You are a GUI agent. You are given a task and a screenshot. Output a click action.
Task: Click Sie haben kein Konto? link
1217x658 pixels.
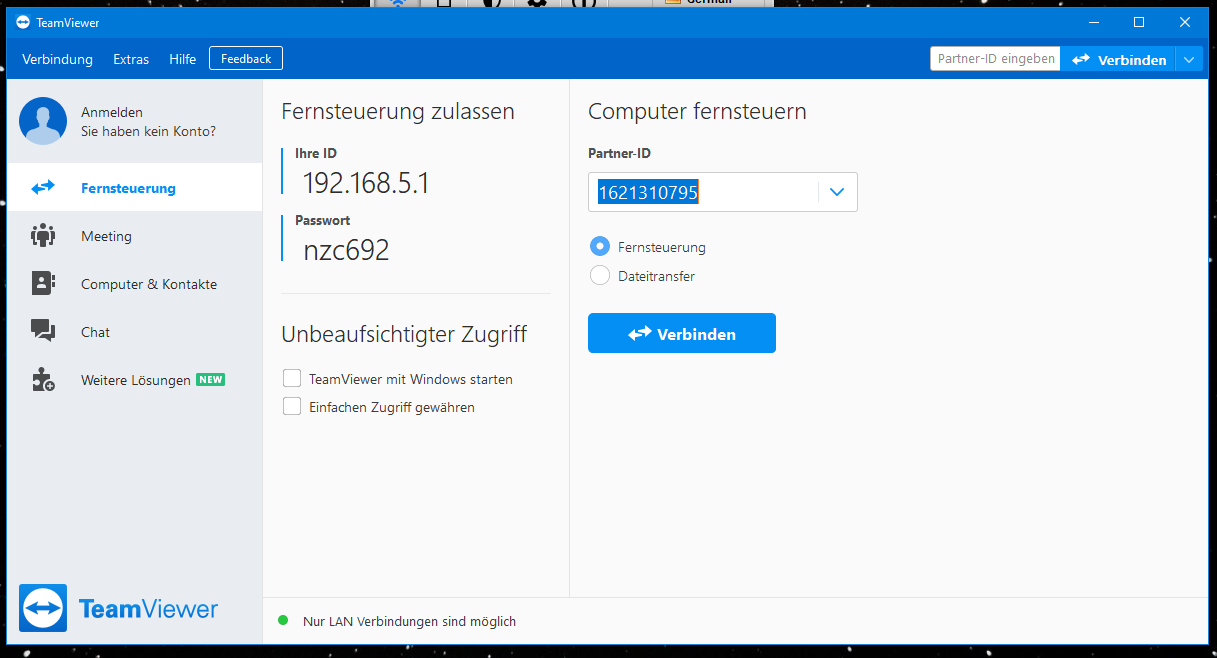[x=148, y=131]
